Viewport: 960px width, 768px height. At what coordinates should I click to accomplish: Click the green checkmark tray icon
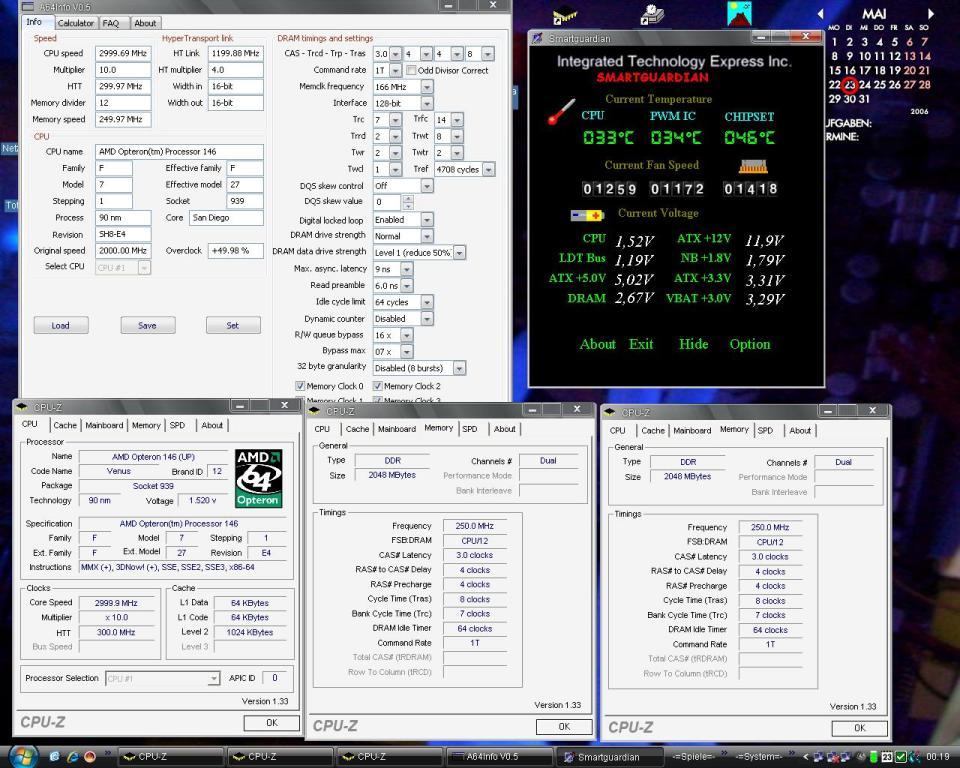[x=901, y=757]
